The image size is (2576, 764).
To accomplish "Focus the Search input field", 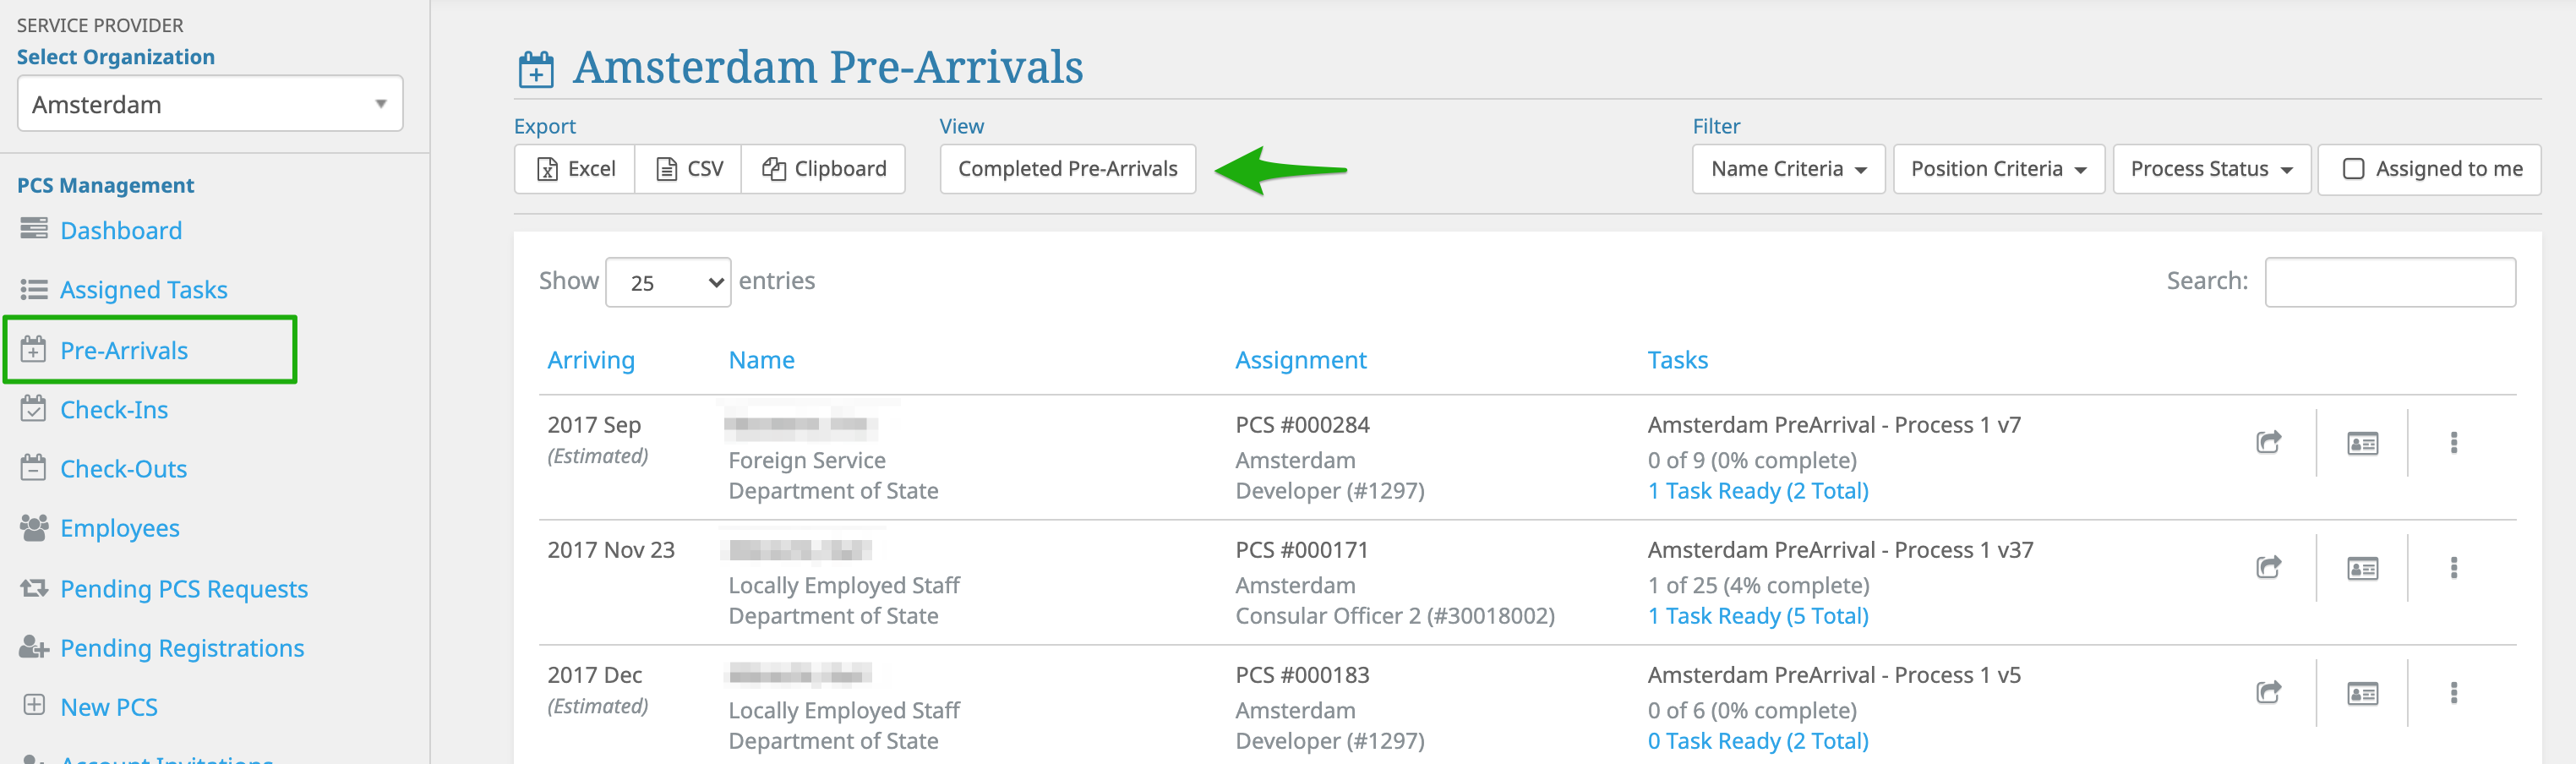I will click(x=2389, y=282).
